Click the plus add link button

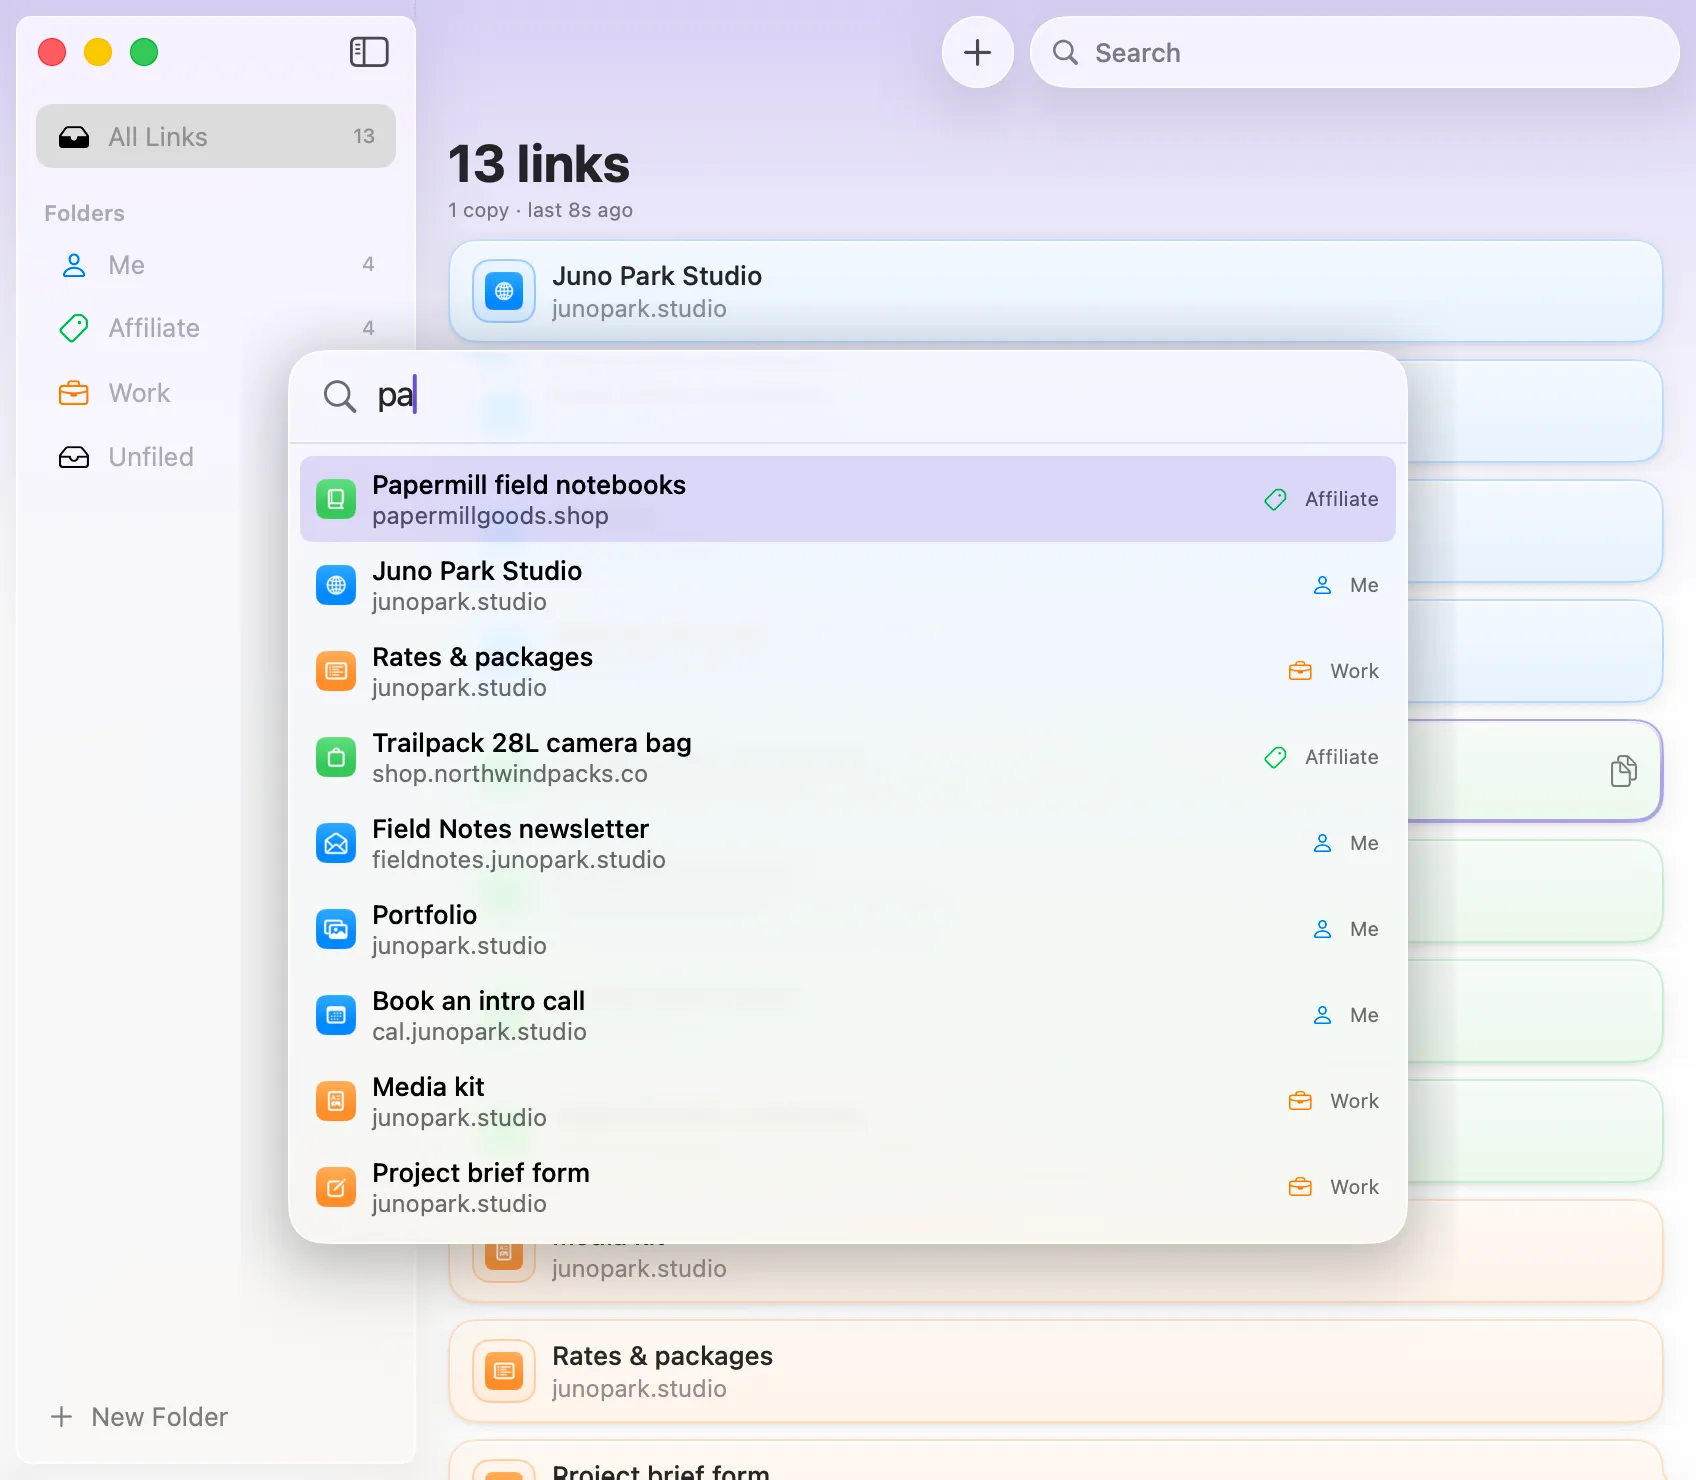pos(977,52)
